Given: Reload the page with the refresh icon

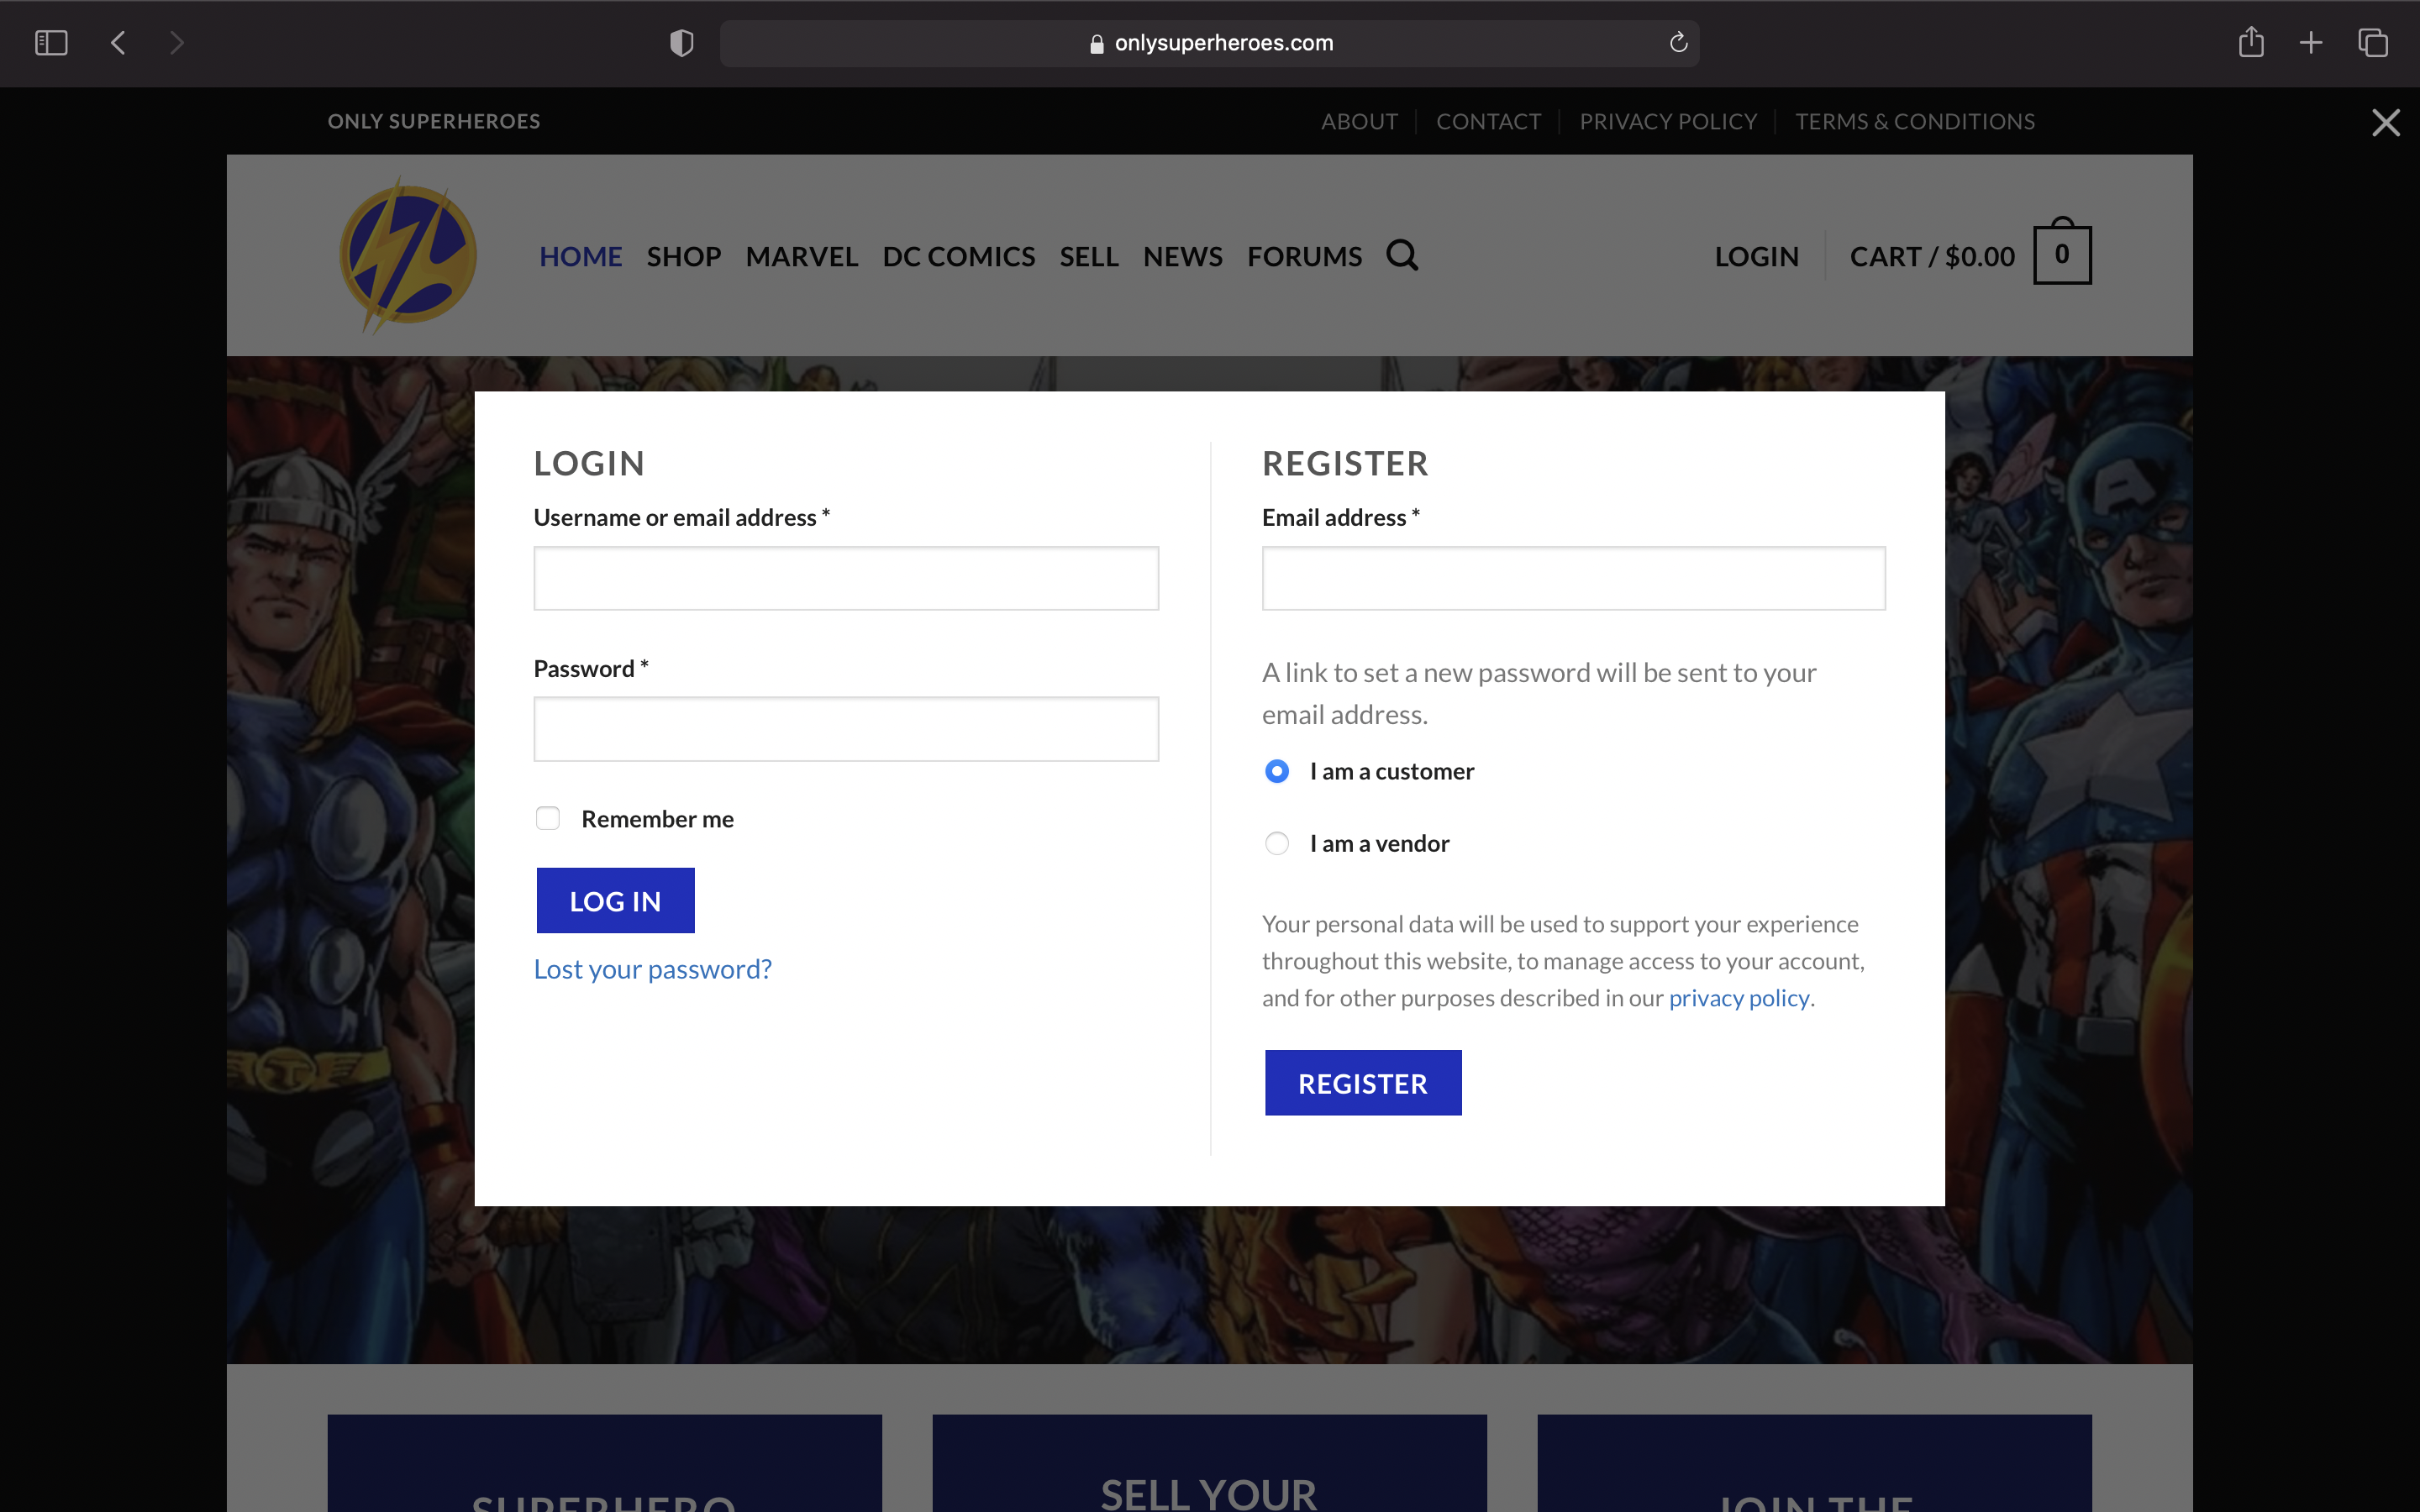Looking at the screenshot, I should (x=1678, y=43).
